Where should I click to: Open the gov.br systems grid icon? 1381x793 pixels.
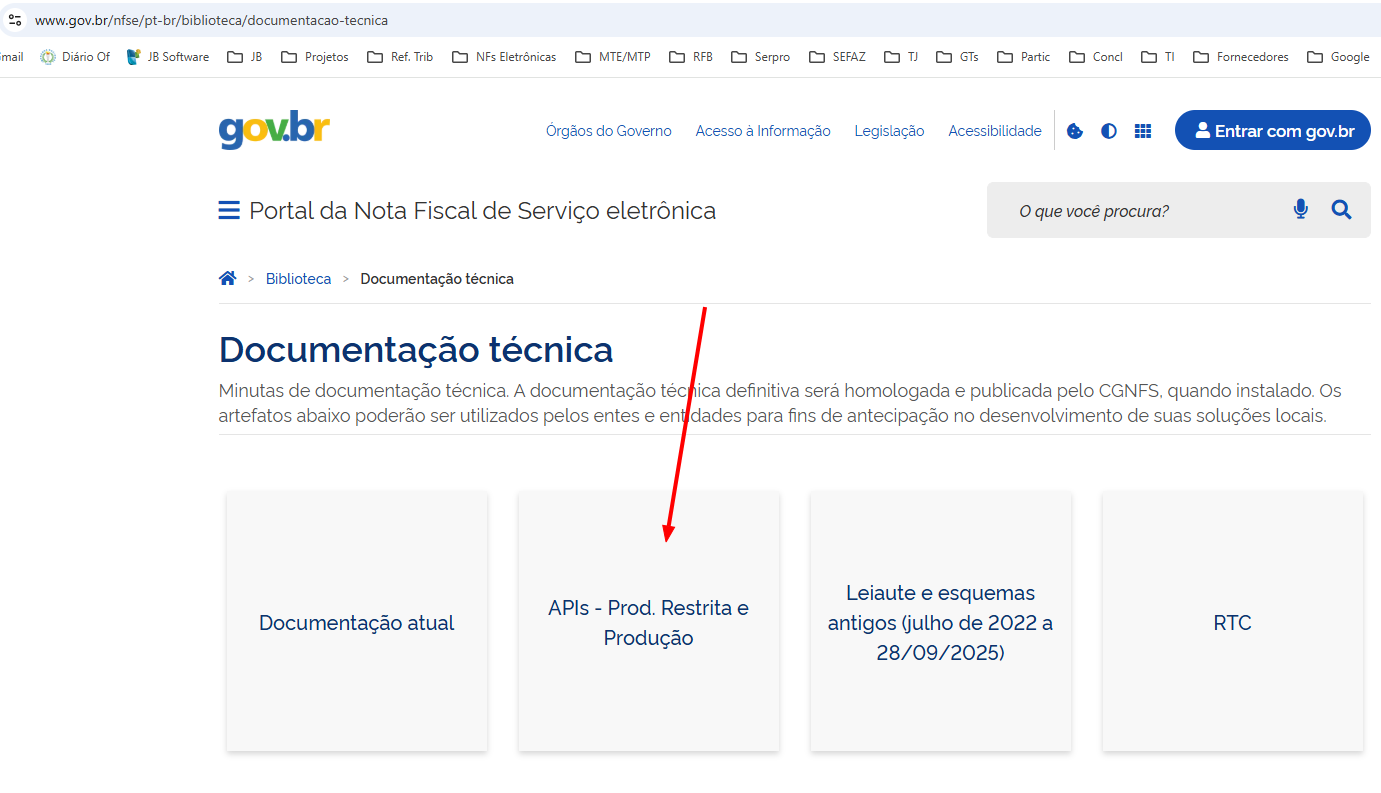[x=1143, y=131]
